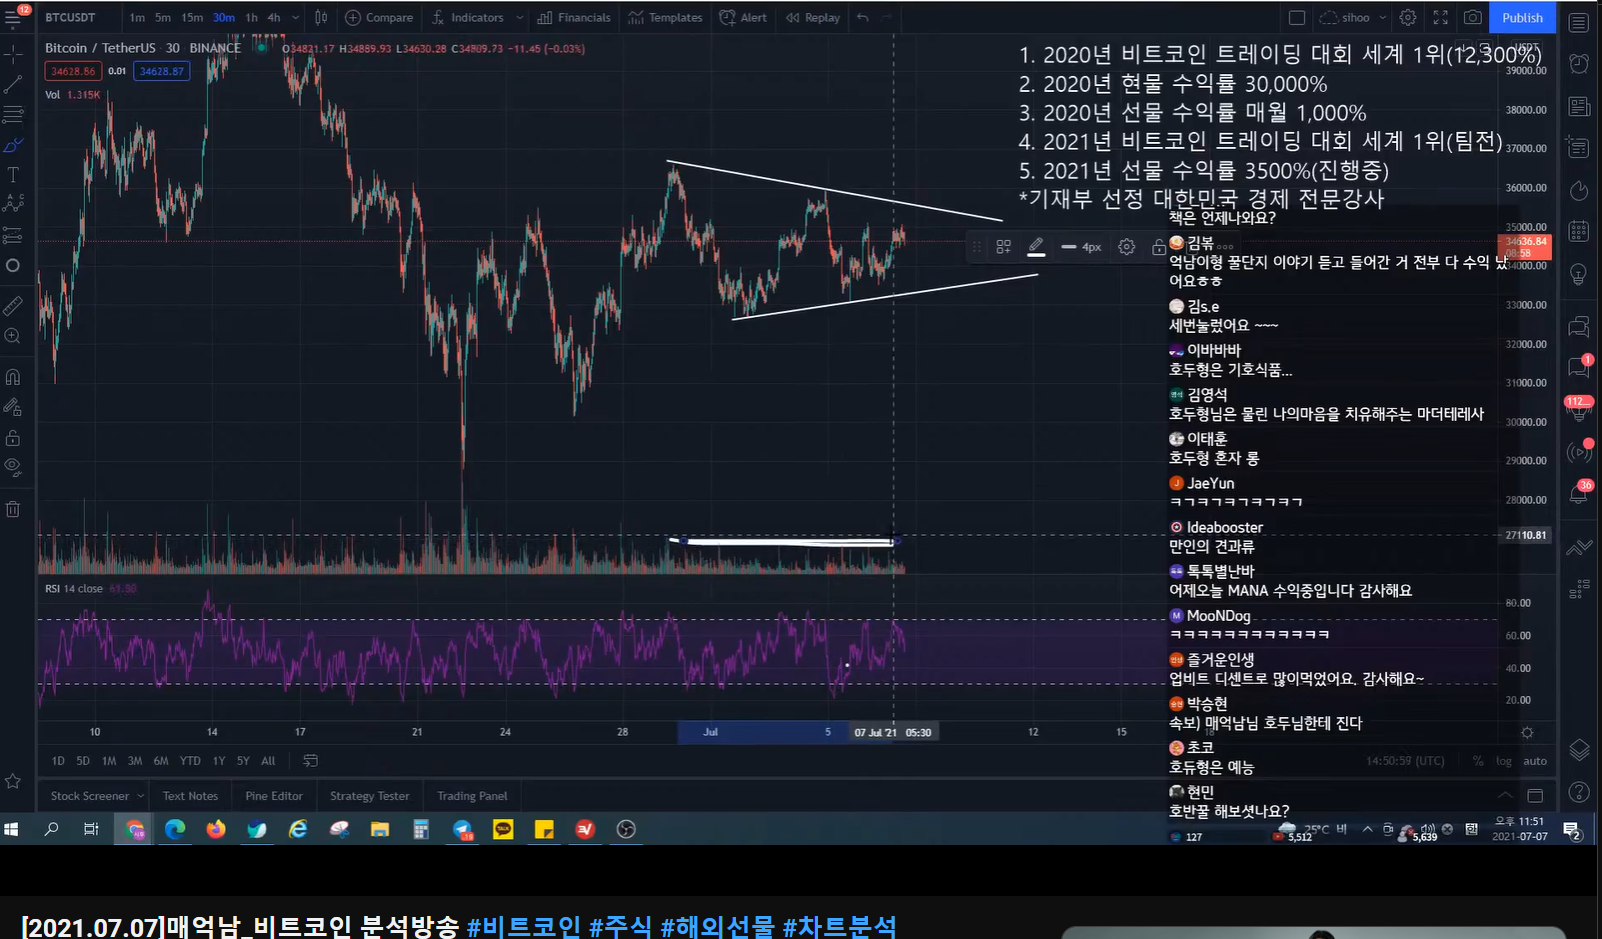The width and height of the screenshot is (1602, 939).
Task: Open the news panel icon
Action: (1579, 106)
